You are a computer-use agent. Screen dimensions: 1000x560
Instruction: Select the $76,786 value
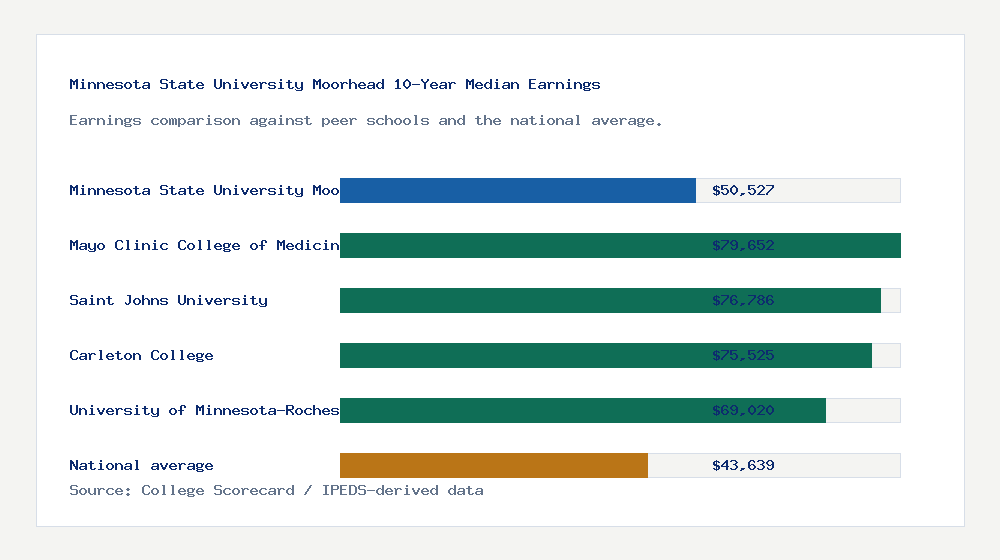pyautogui.click(x=743, y=300)
